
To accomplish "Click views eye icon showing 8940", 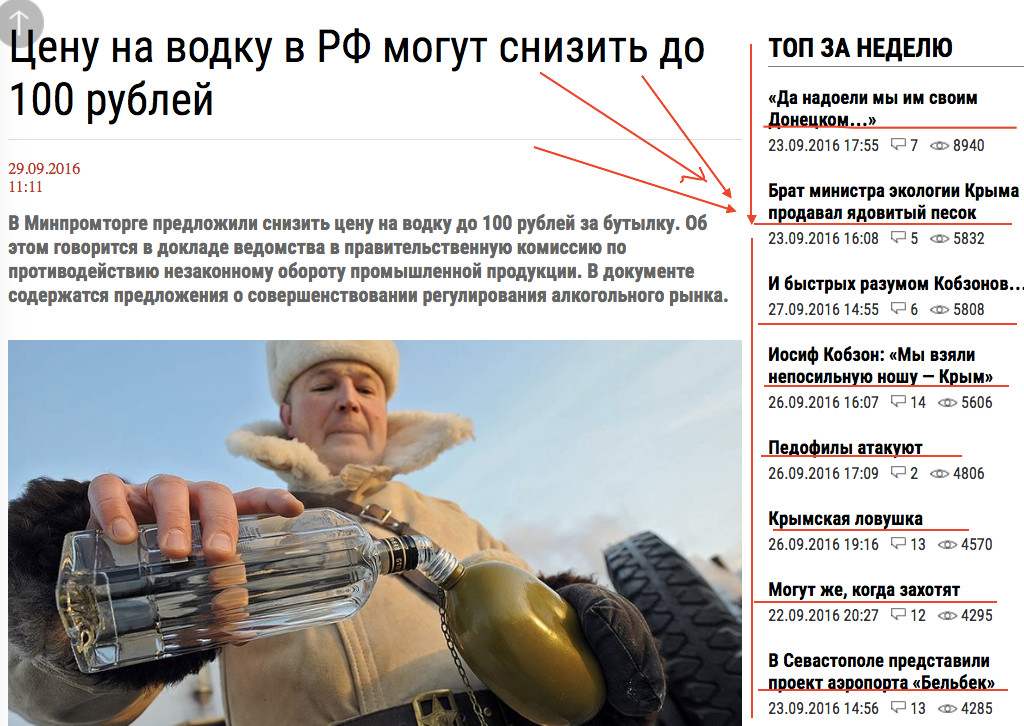I will coord(939,146).
